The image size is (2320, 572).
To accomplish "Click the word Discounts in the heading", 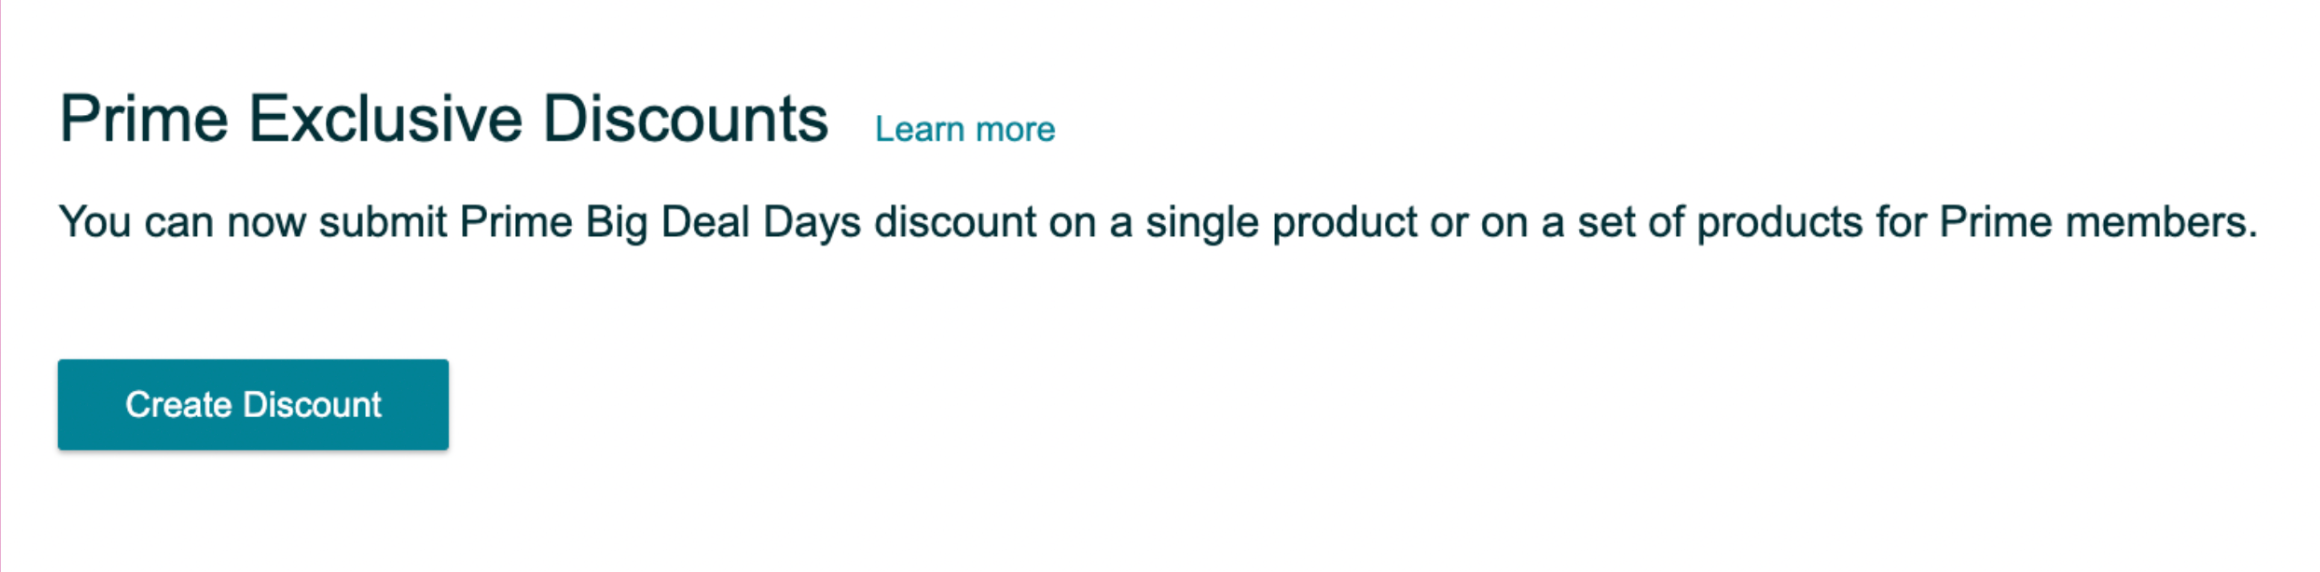I will [685, 119].
